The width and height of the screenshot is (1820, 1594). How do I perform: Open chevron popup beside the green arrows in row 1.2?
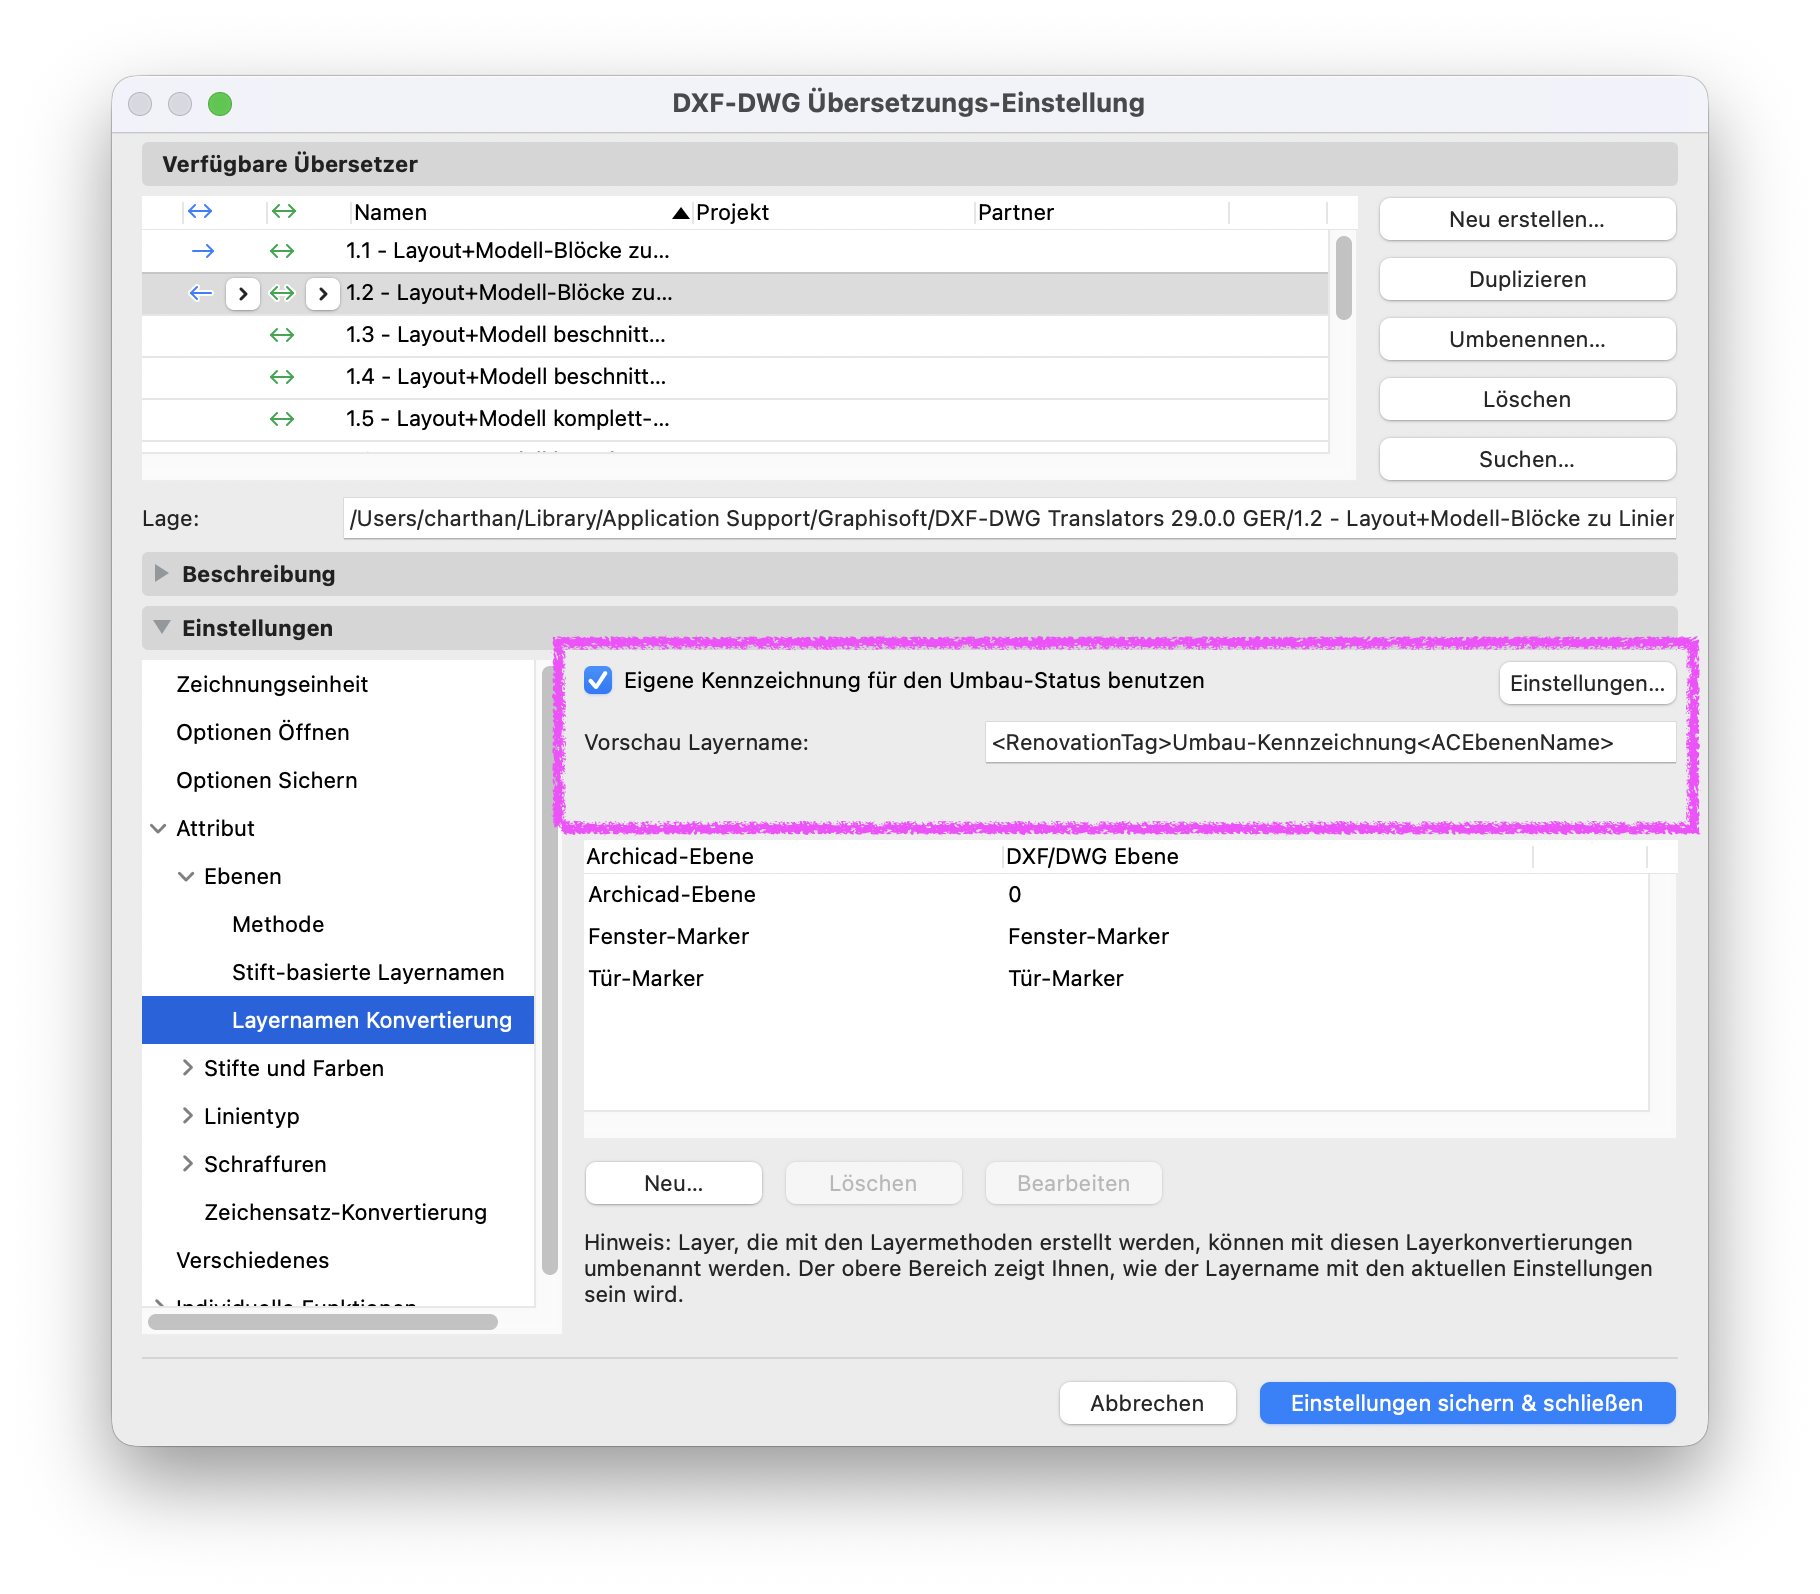pyautogui.click(x=322, y=293)
